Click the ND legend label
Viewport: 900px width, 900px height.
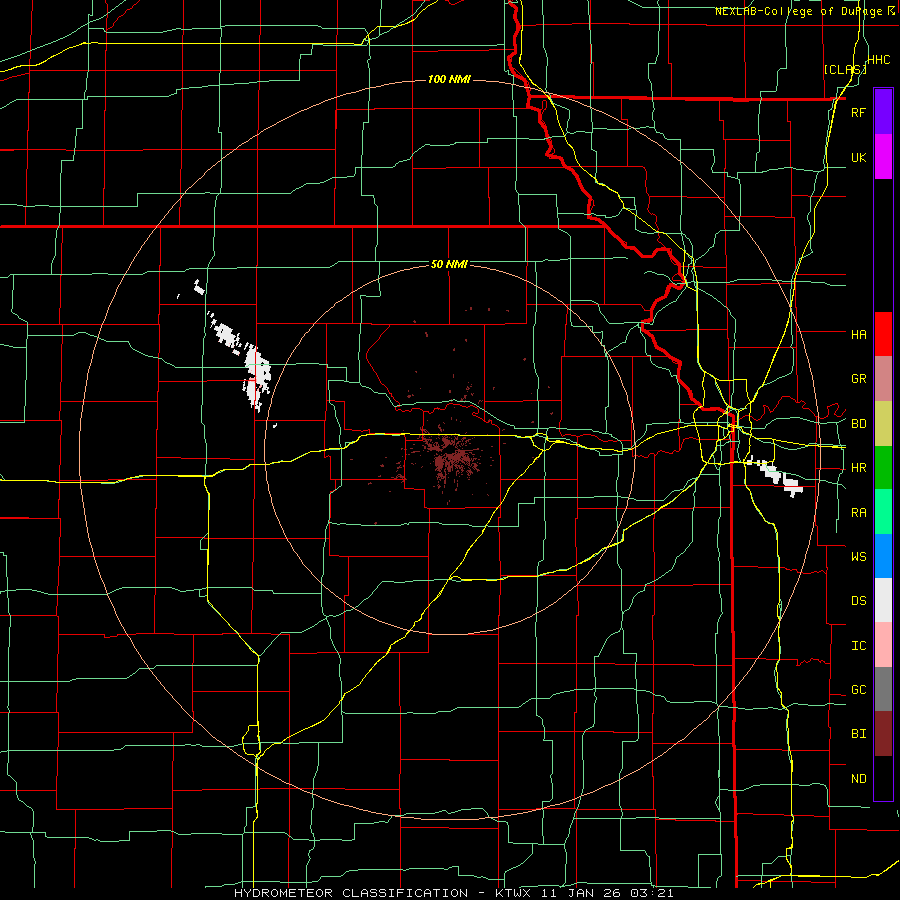pos(858,778)
